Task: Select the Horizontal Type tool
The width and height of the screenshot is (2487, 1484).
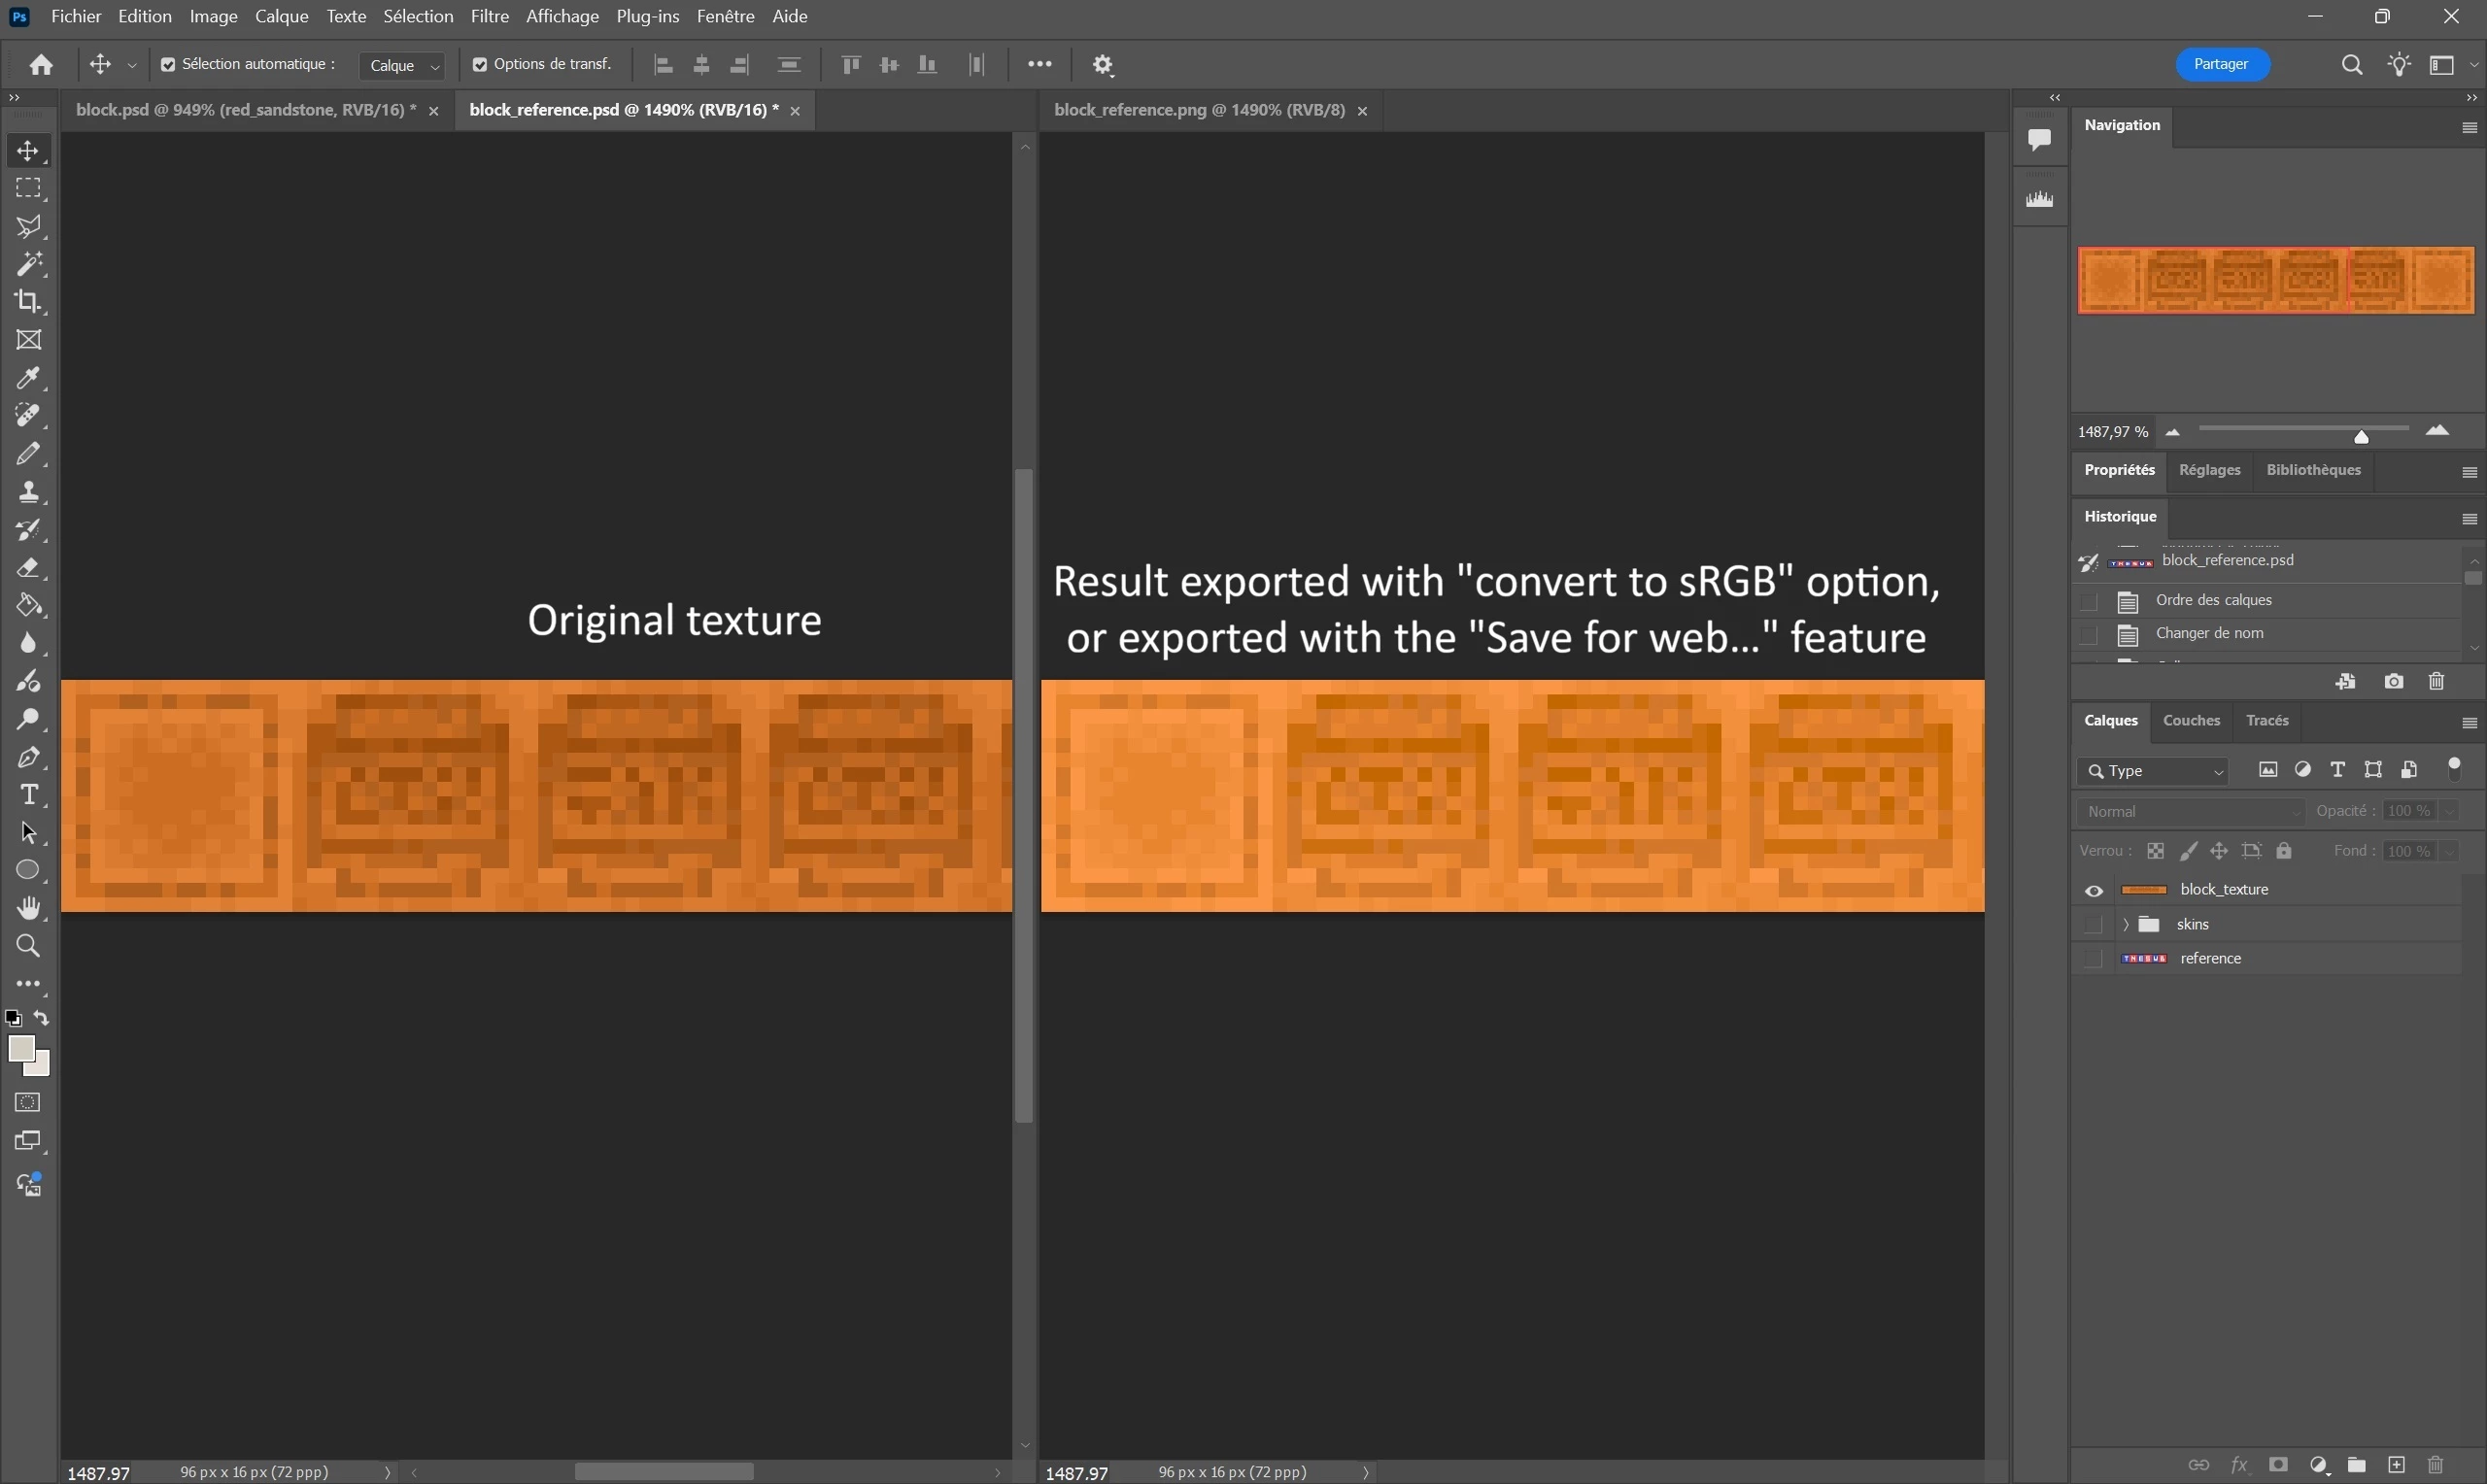Action: (x=28, y=795)
